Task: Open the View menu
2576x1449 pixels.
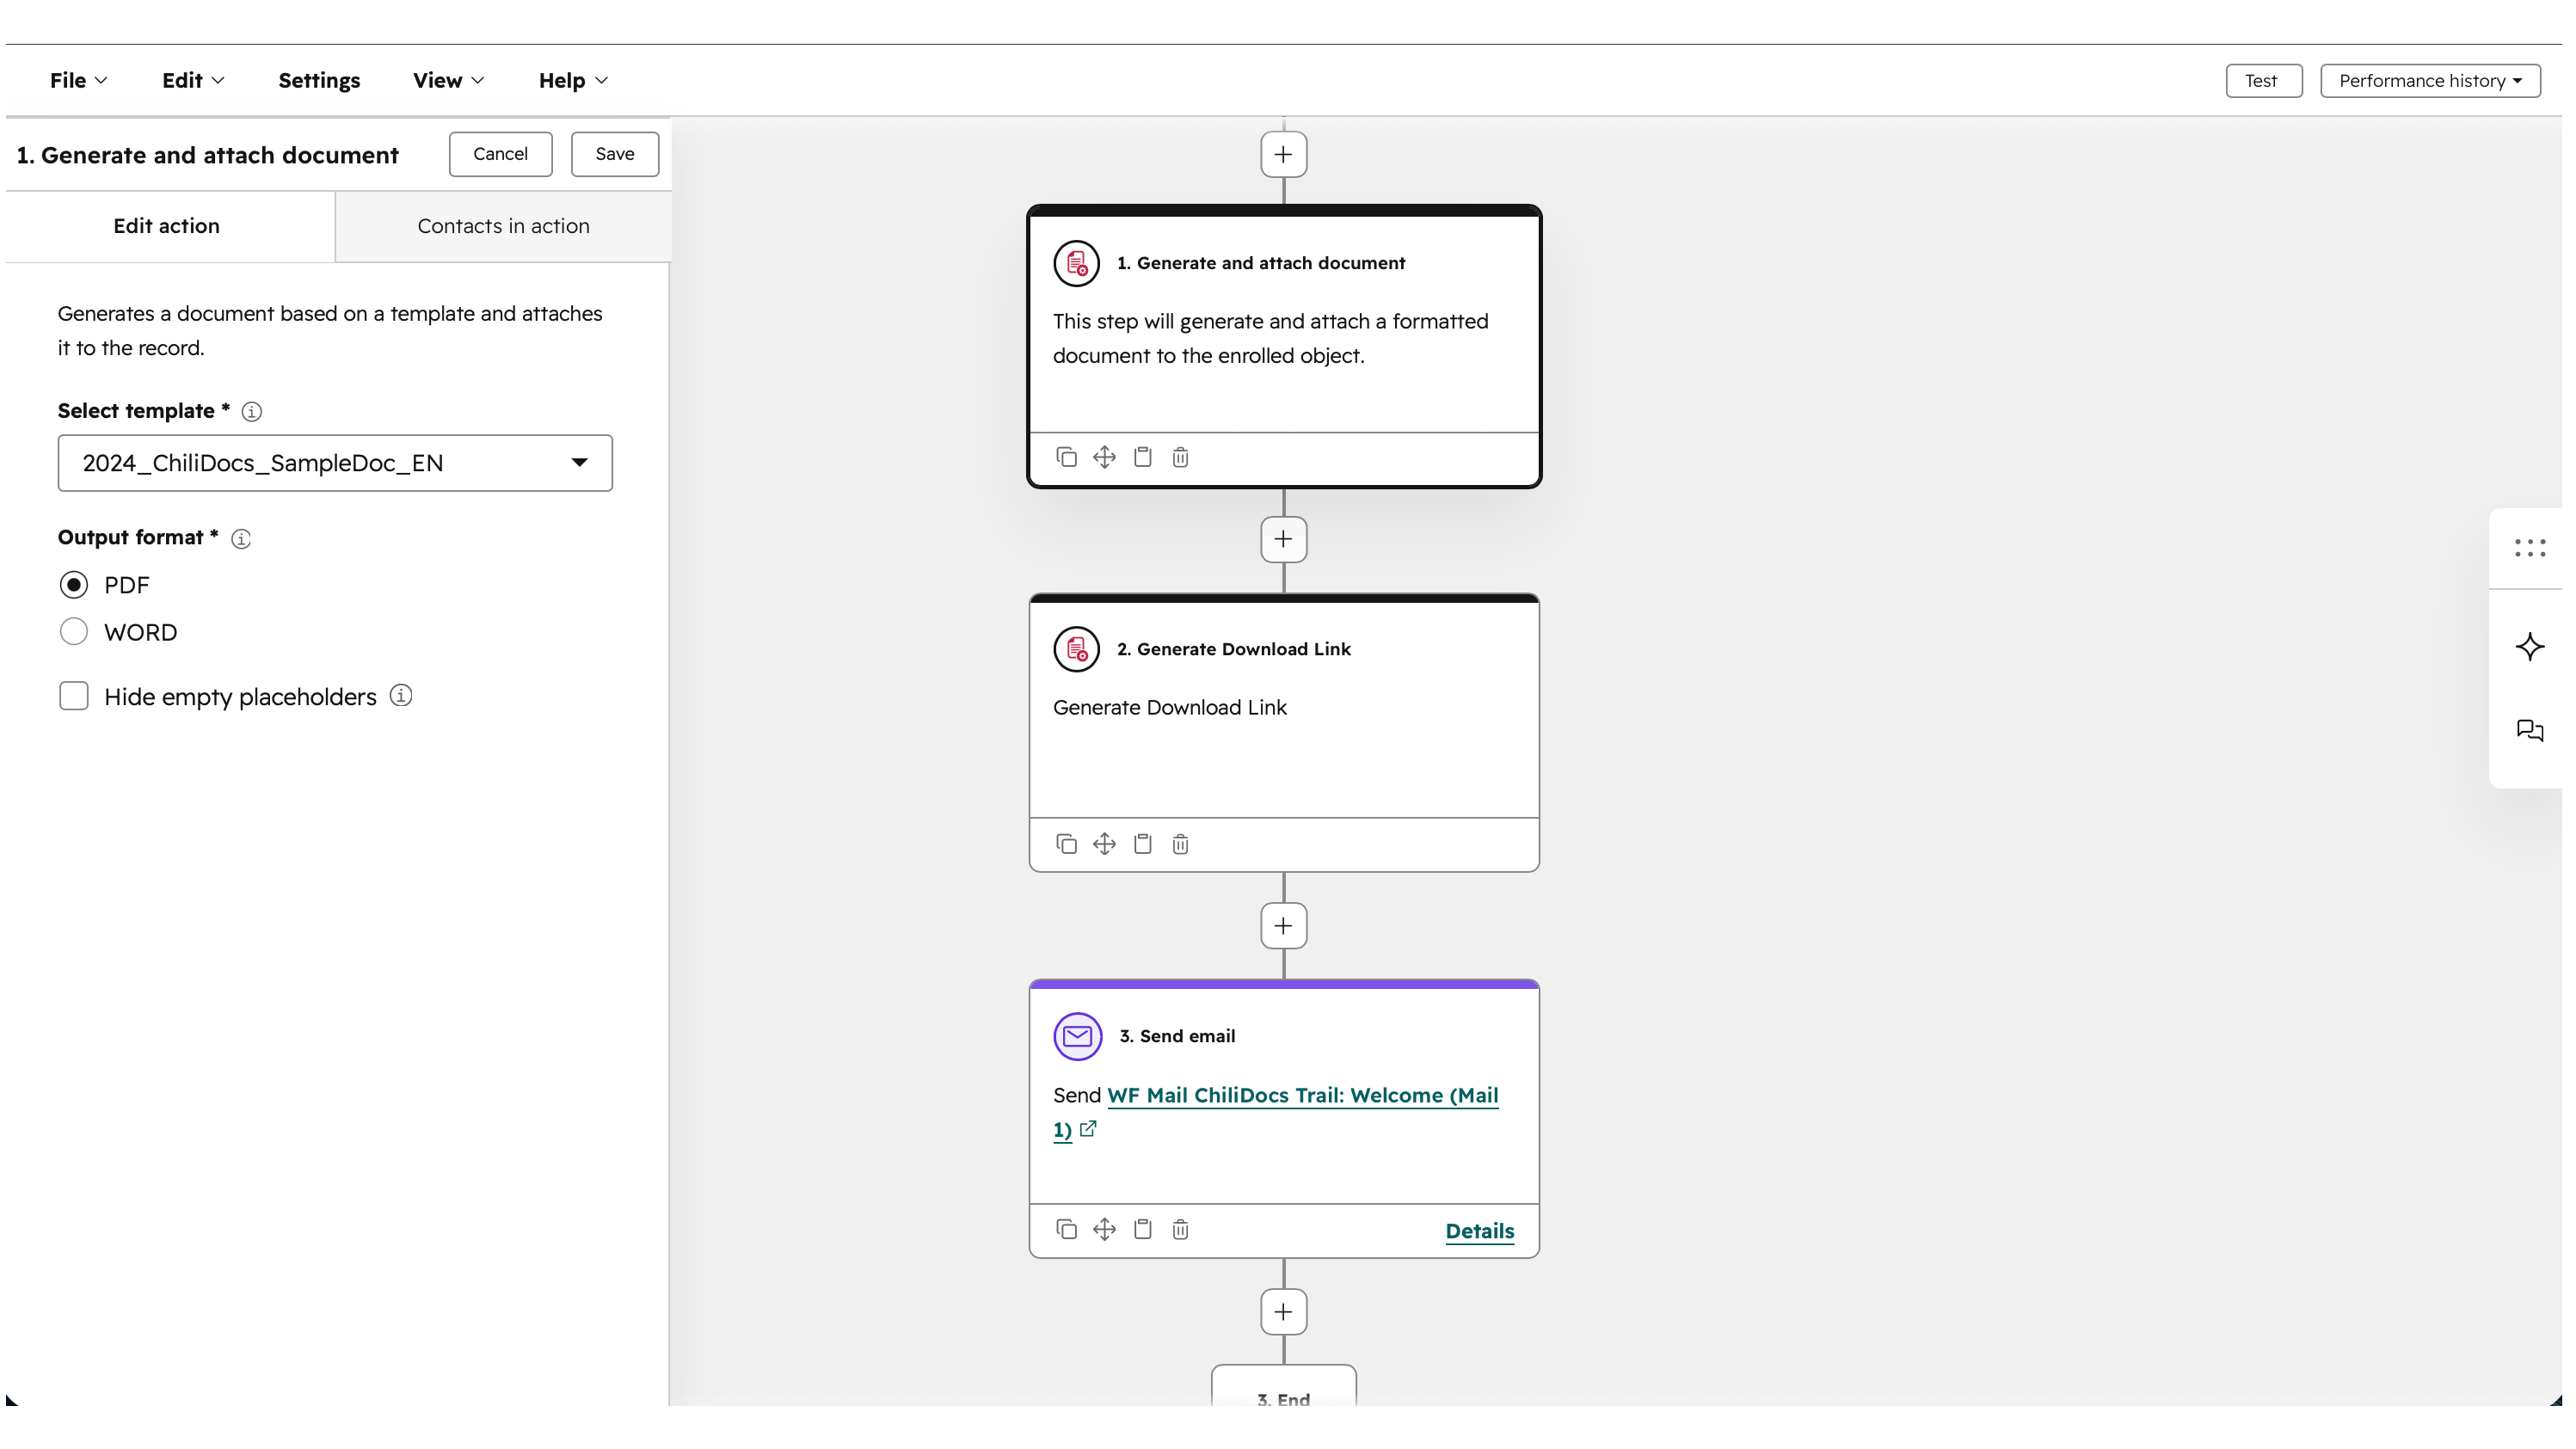Action: pyautogui.click(x=448, y=80)
